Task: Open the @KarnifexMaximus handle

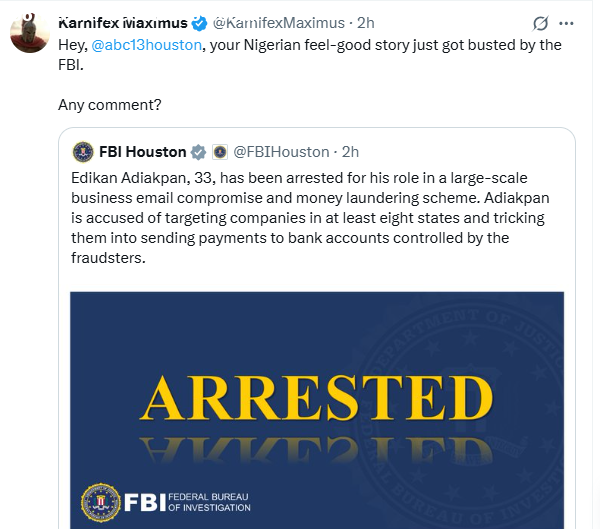Action: coord(279,22)
